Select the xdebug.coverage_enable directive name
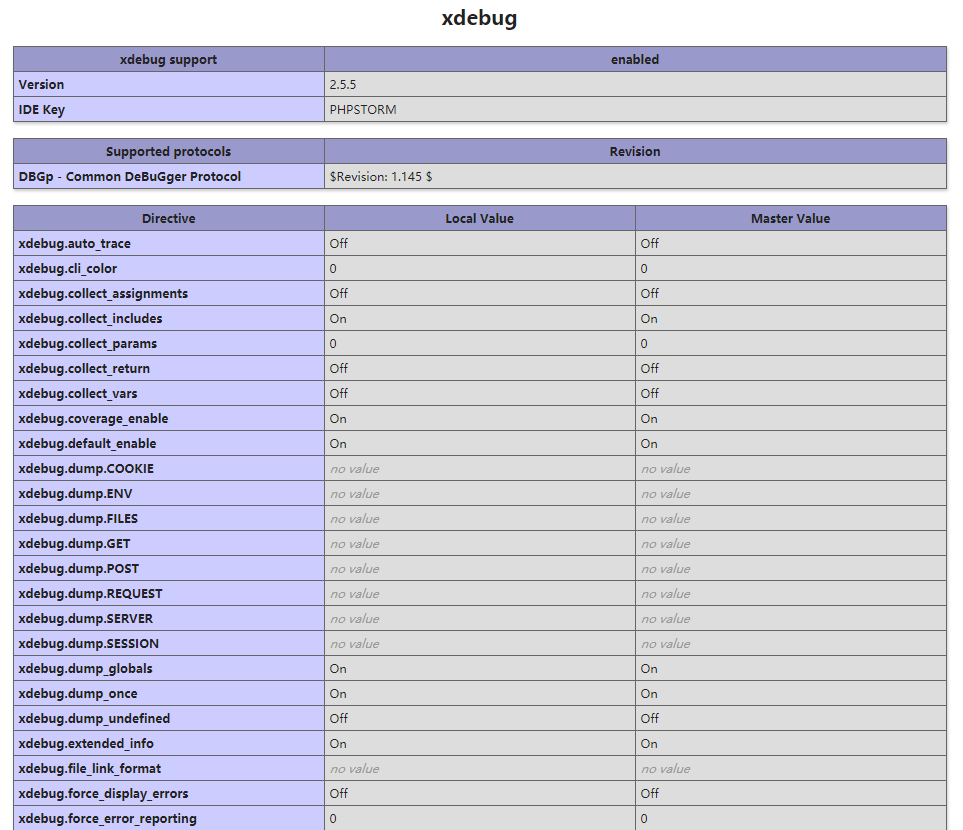 tap(93, 419)
